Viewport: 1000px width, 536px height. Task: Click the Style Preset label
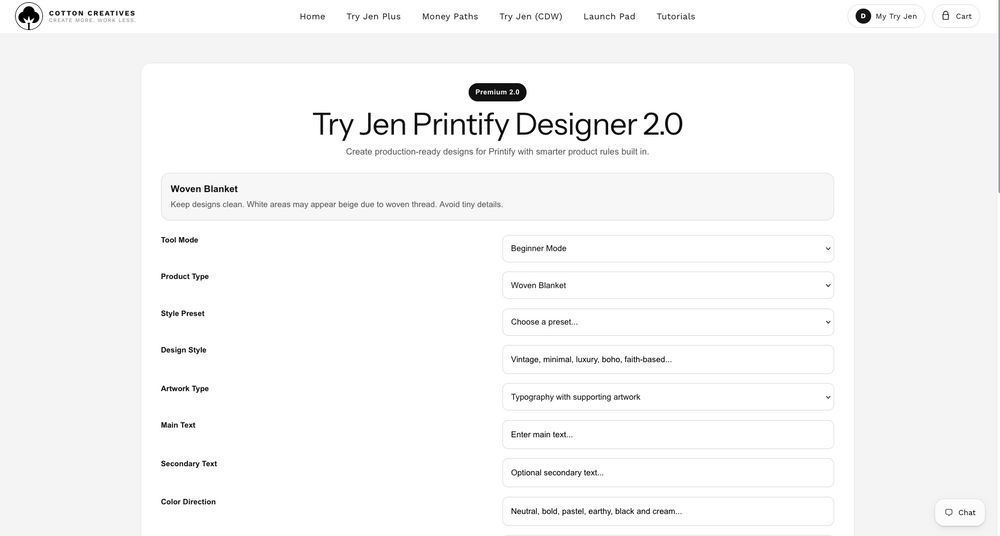click(x=182, y=313)
